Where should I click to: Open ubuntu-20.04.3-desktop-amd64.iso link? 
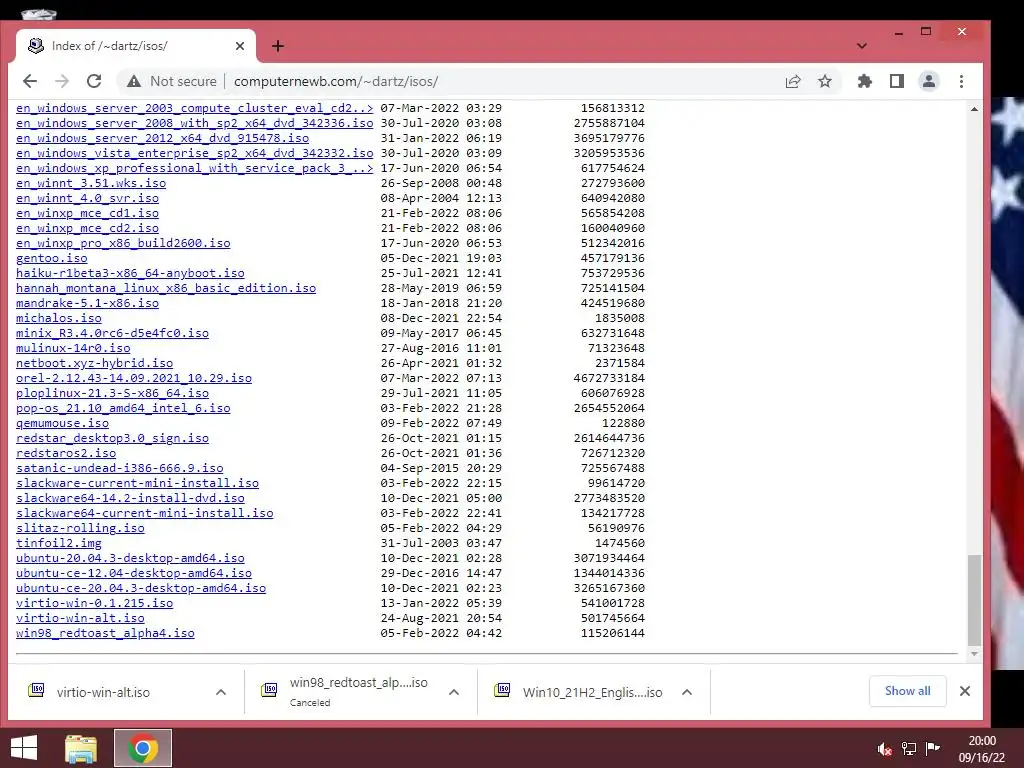130,558
